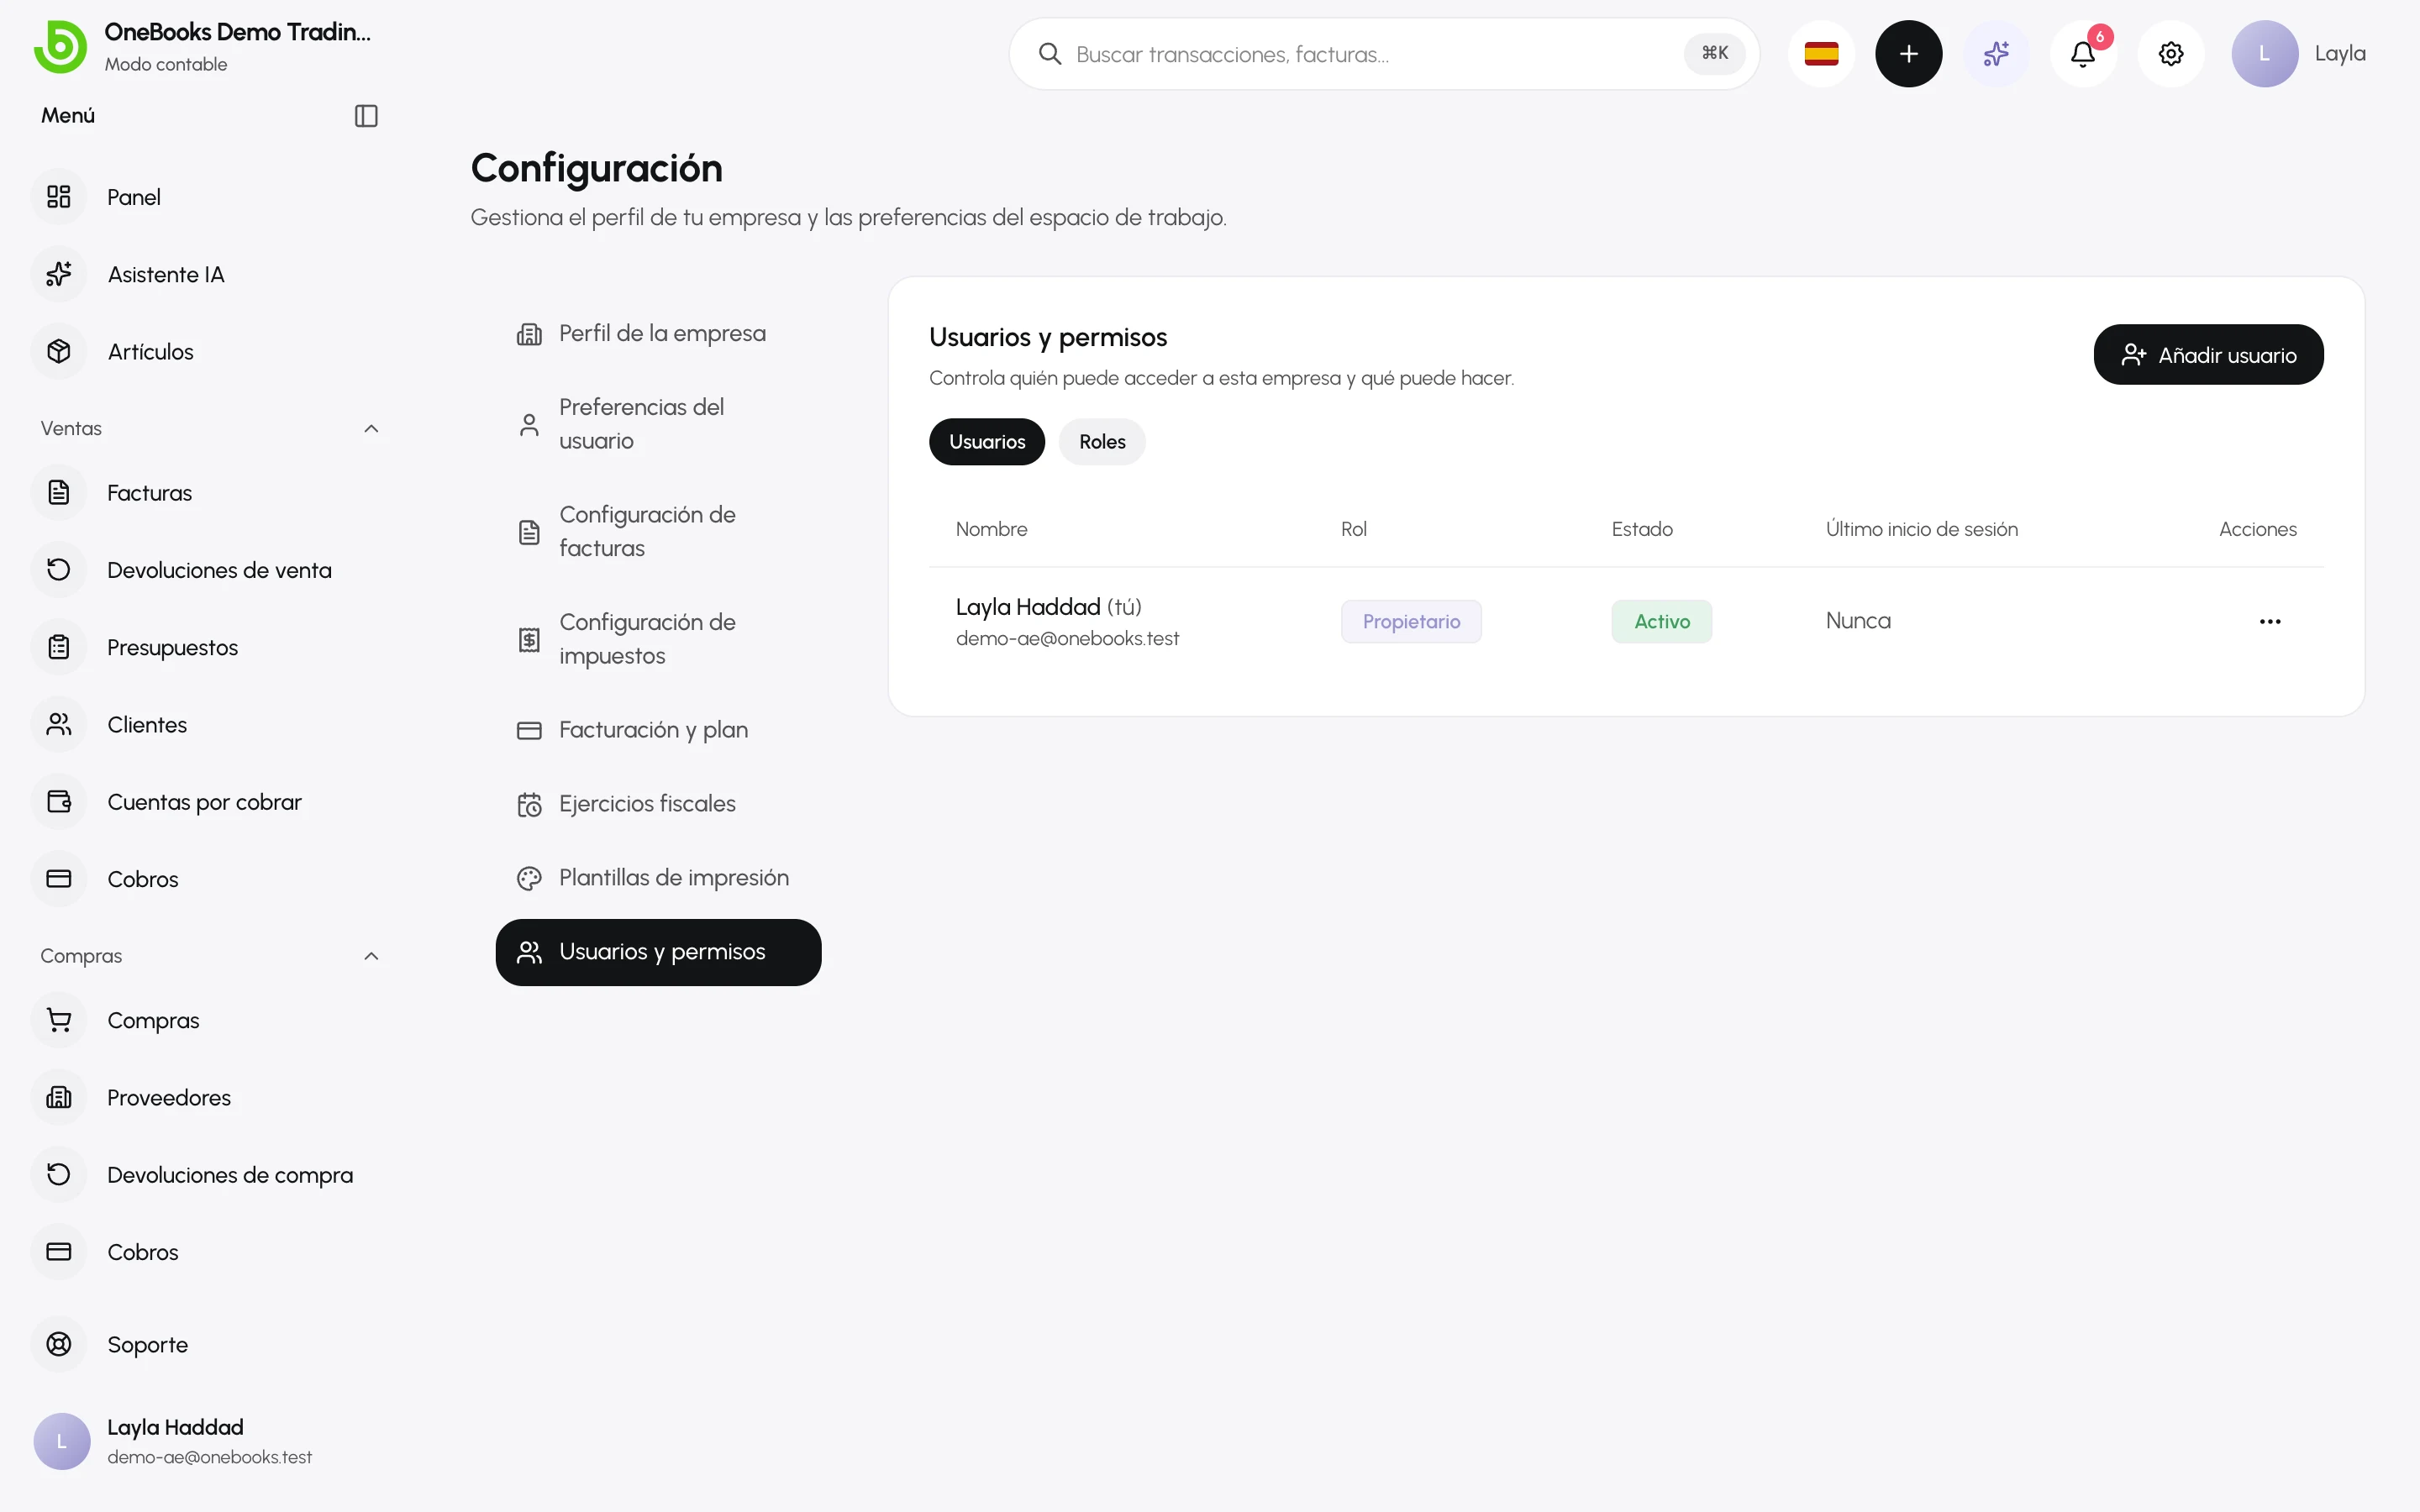Collapse the sidebar with the panel toggle icon
2420x1512 pixels.
pos(366,116)
